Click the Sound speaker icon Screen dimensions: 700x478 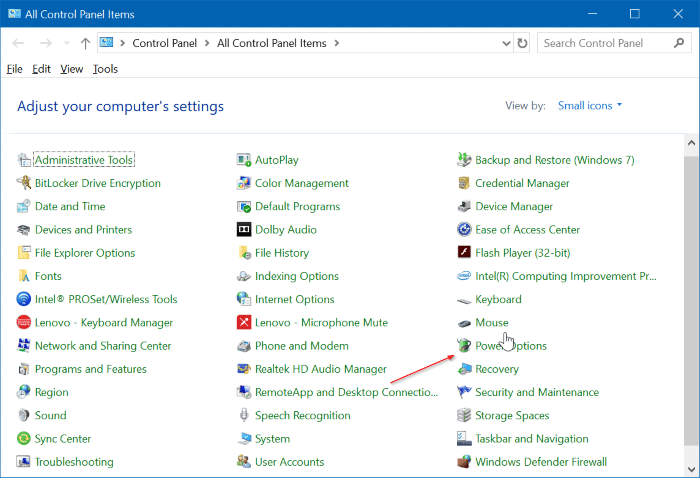click(24, 415)
